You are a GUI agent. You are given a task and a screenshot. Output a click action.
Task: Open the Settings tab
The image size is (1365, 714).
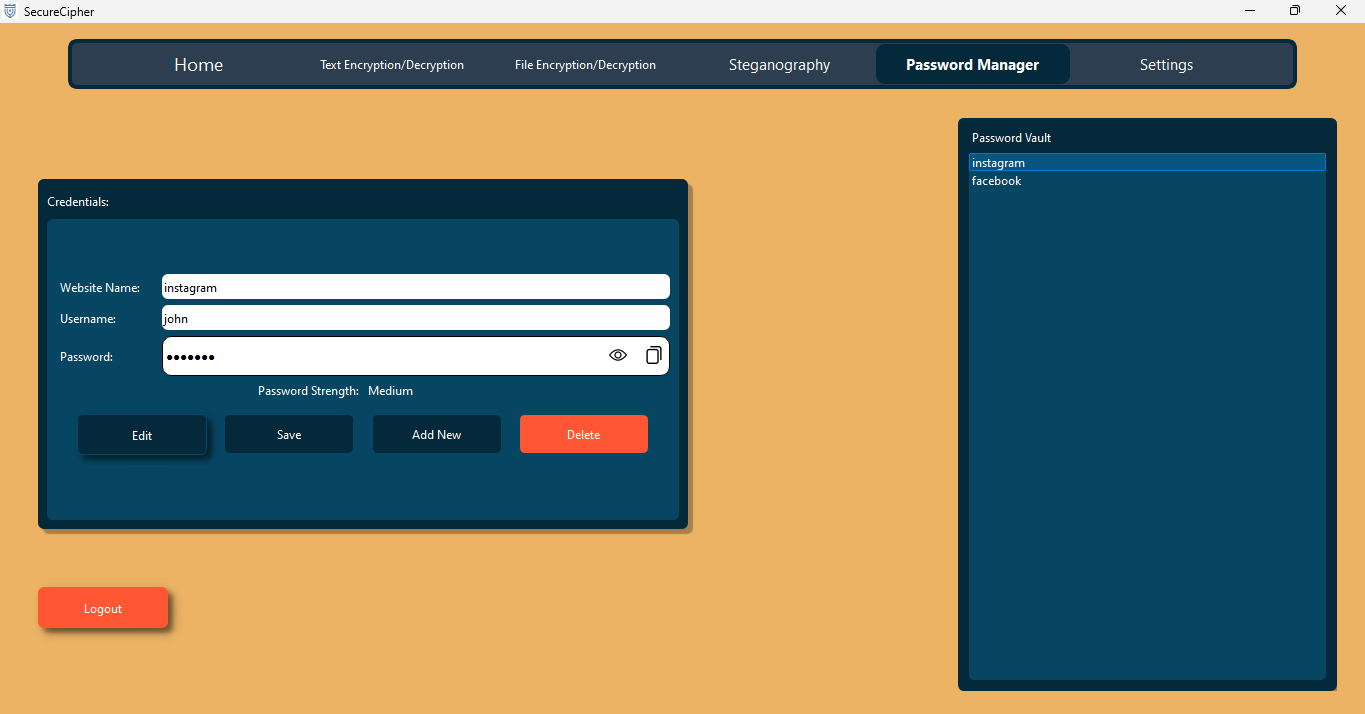(1166, 65)
